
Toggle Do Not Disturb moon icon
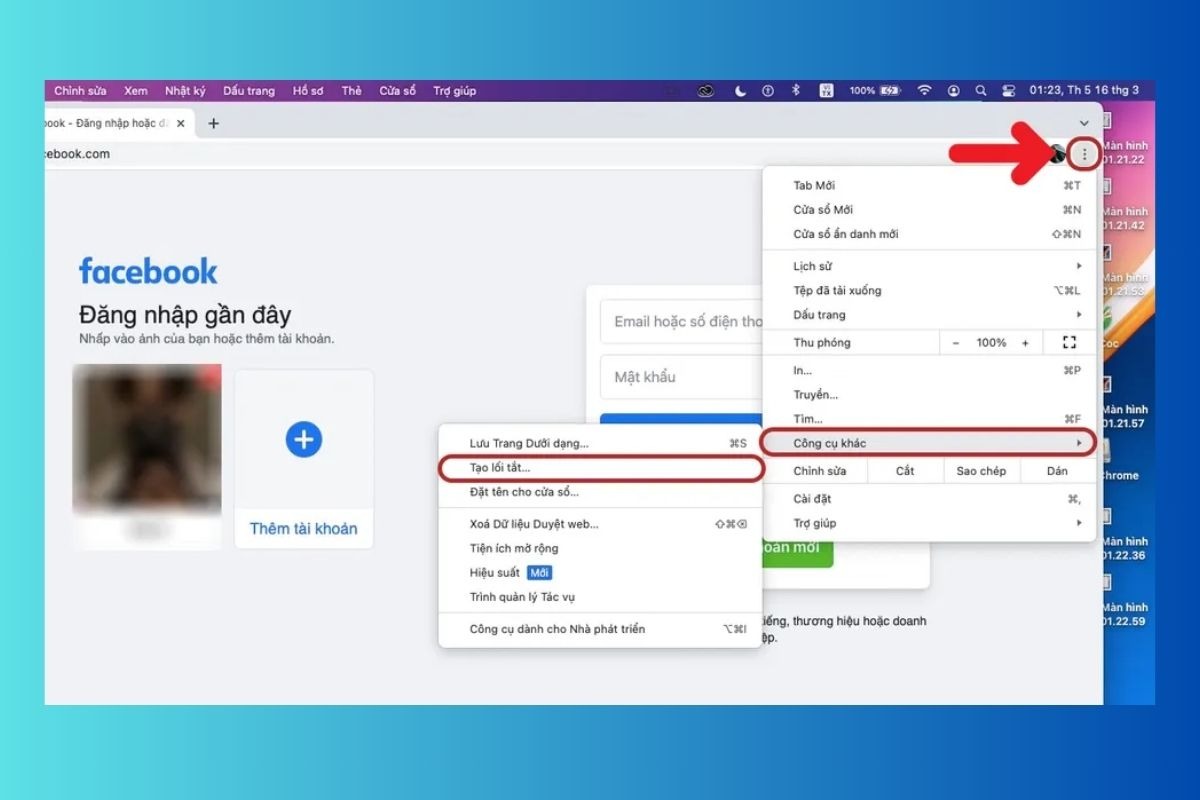coord(740,90)
